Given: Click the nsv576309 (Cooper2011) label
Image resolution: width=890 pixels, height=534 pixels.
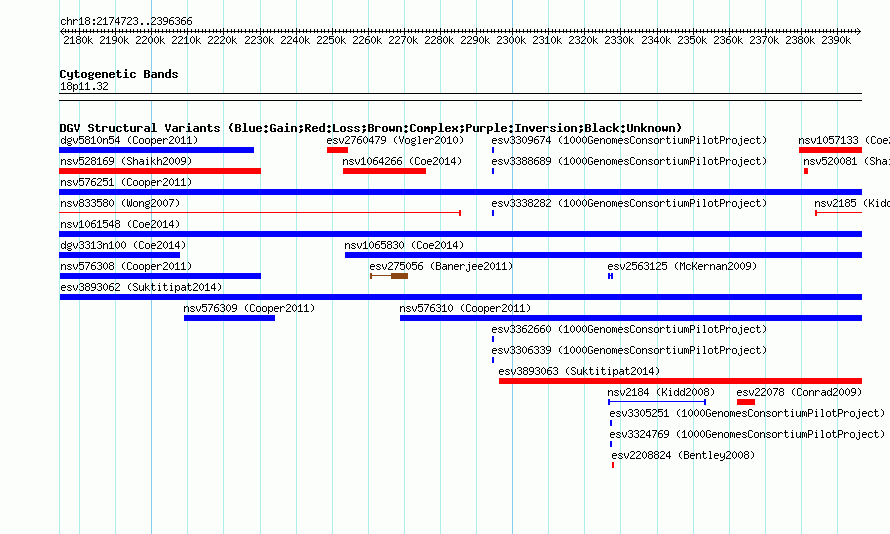Looking at the screenshot, I should click(x=249, y=308).
